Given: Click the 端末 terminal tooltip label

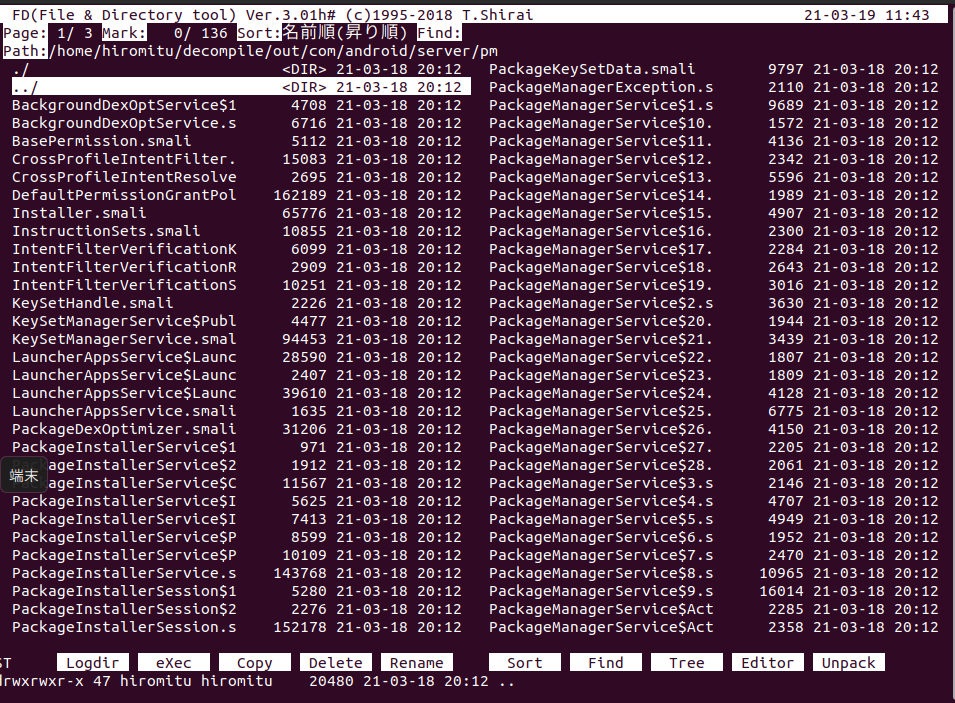Looking at the screenshot, I should (24, 475).
